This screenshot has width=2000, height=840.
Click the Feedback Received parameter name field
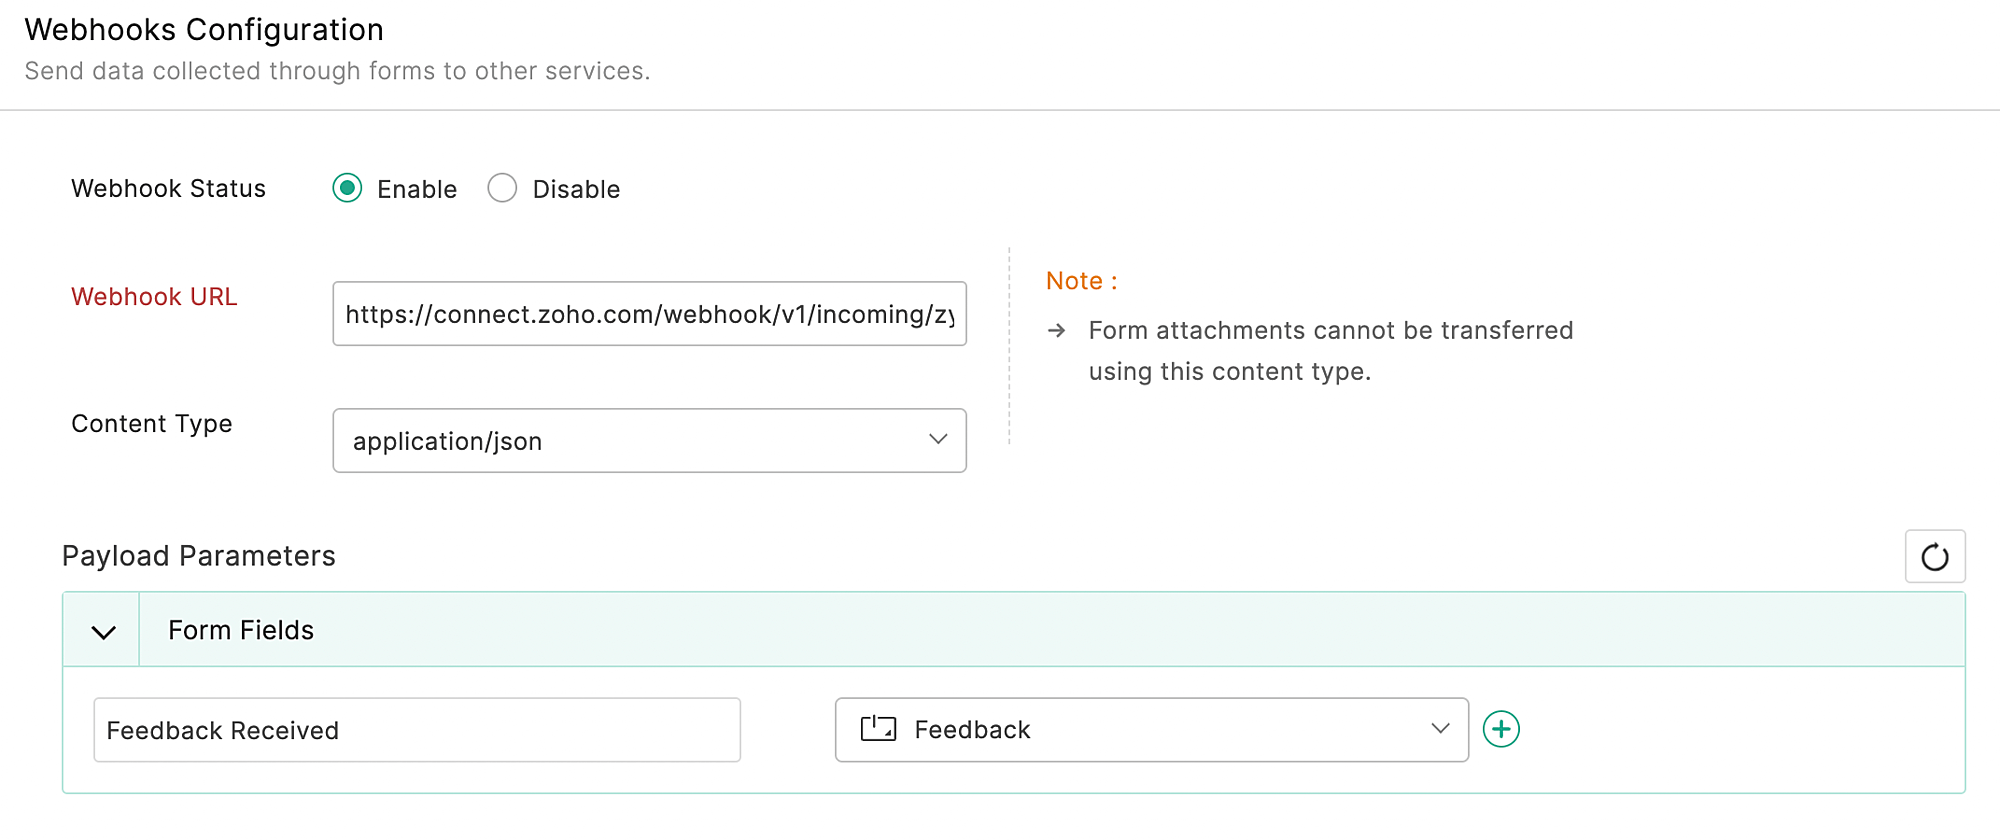click(416, 730)
